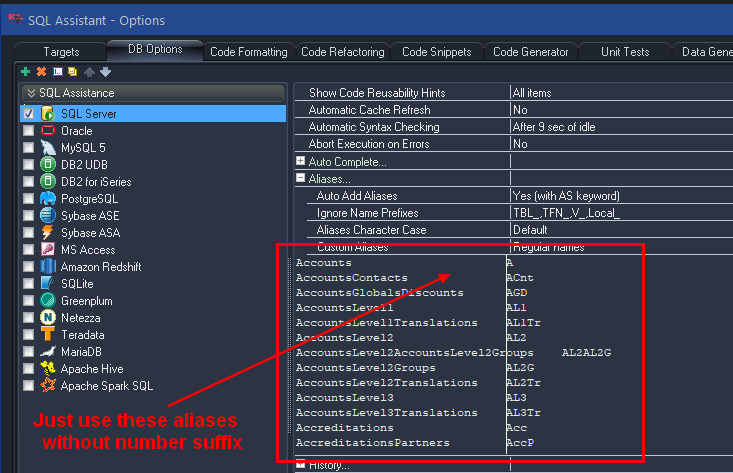Click the Sybase ASE globe icon
The width and height of the screenshot is (733, 473).
(48, 215)
